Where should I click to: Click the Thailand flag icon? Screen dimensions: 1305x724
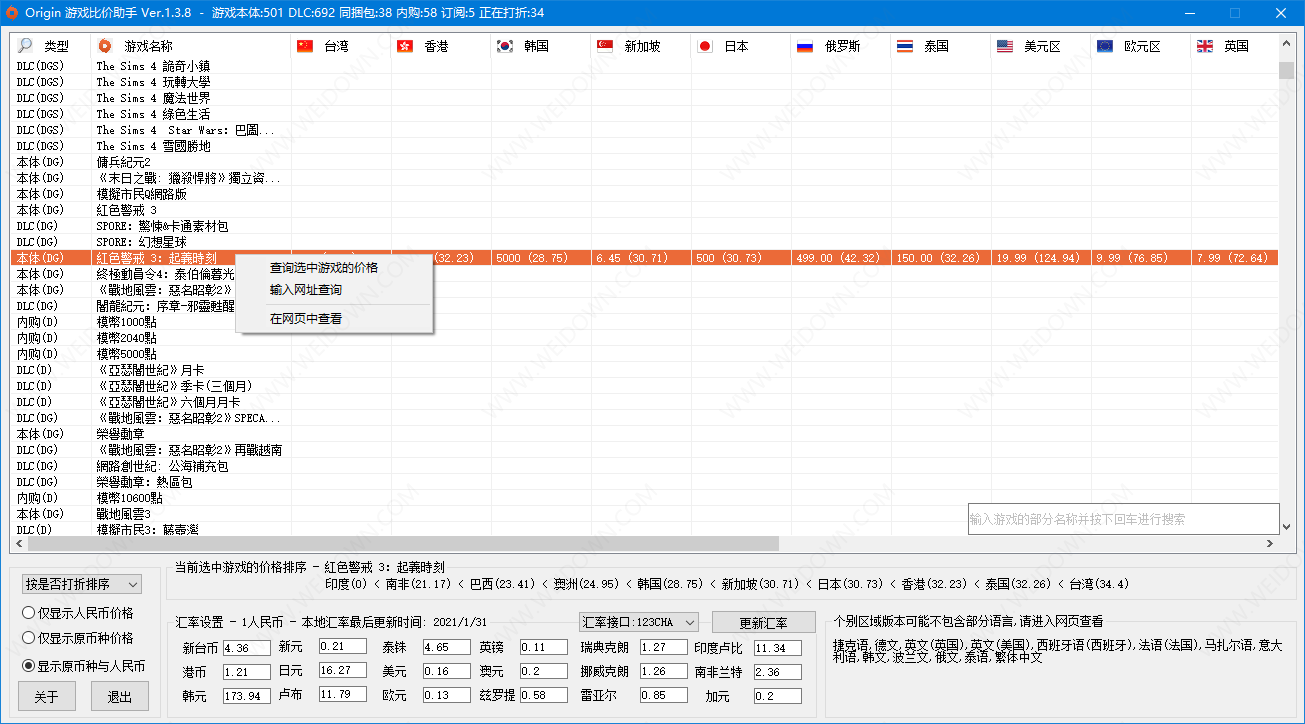tap(905, 46)
